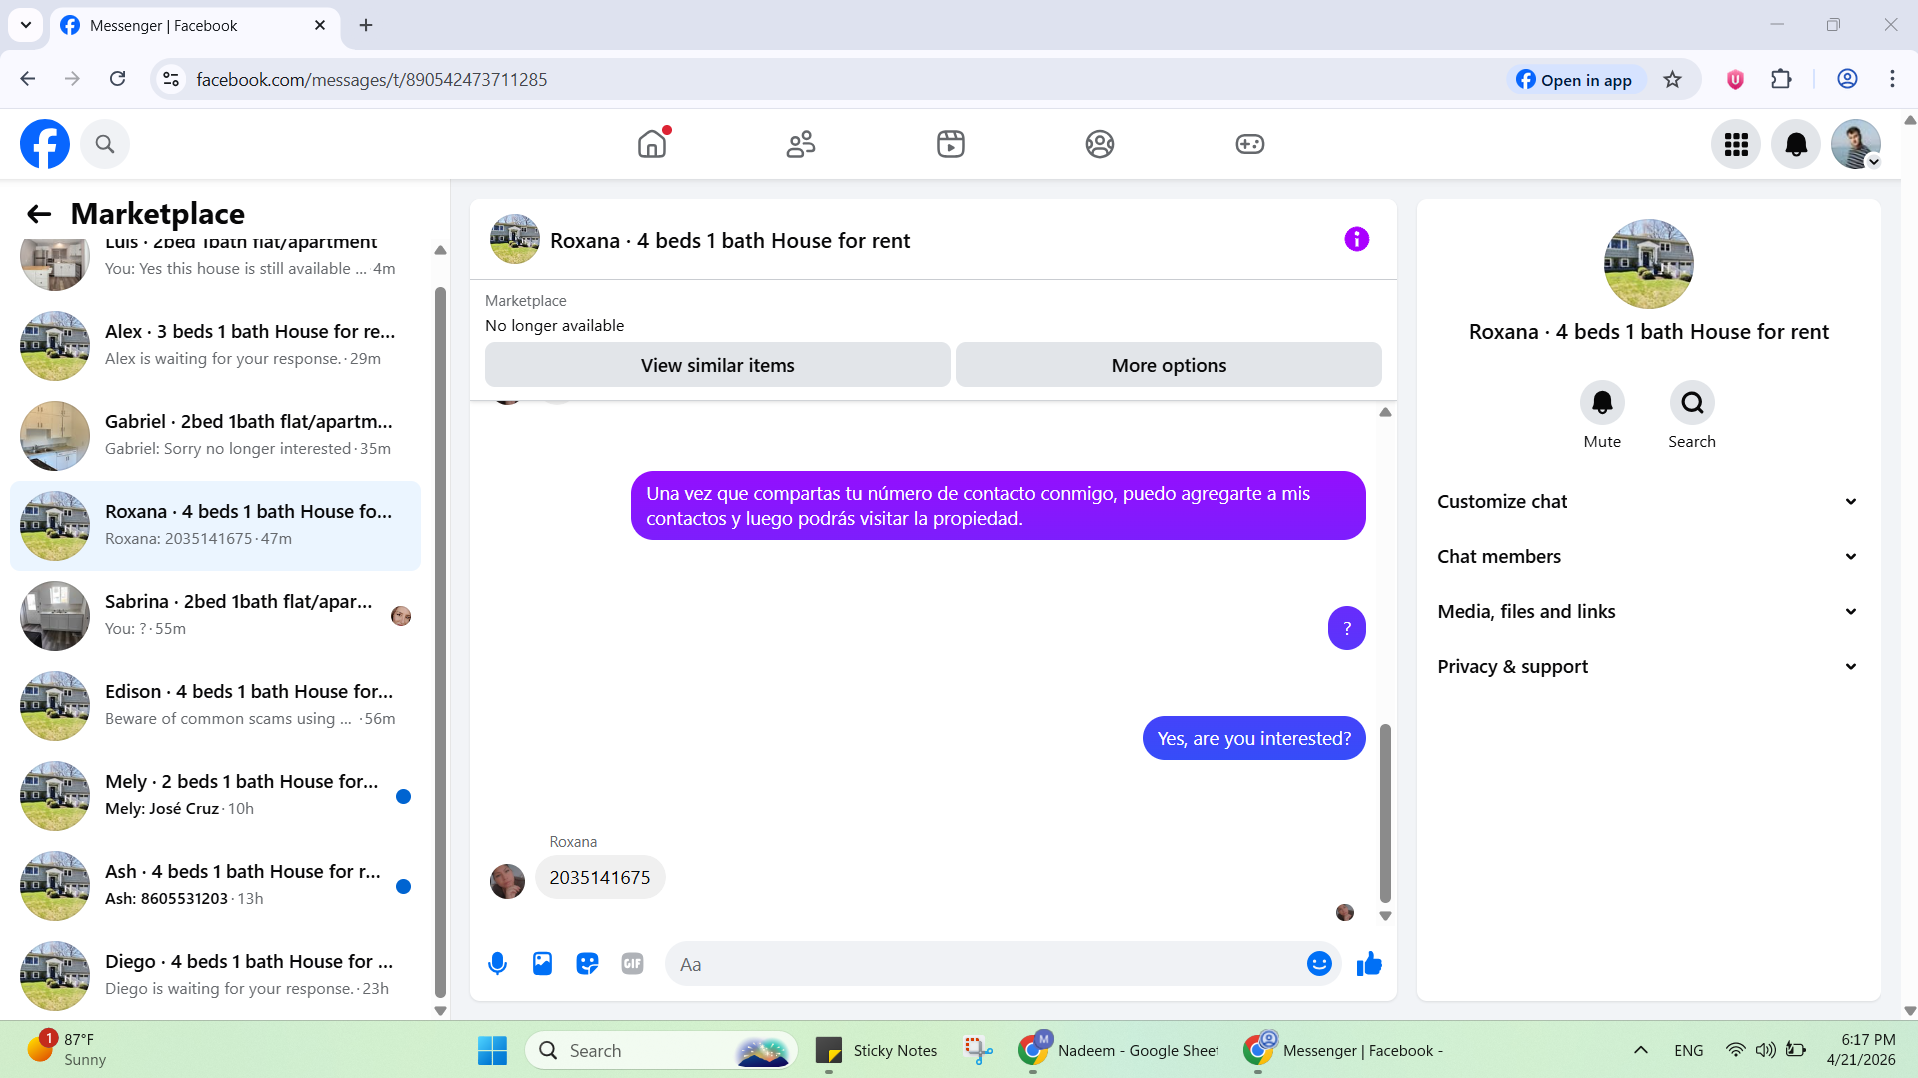The height and width of the screenshot is (1078, 1918).
Task: Expand Media, files and links section
Action: [x=1648, y=612]
